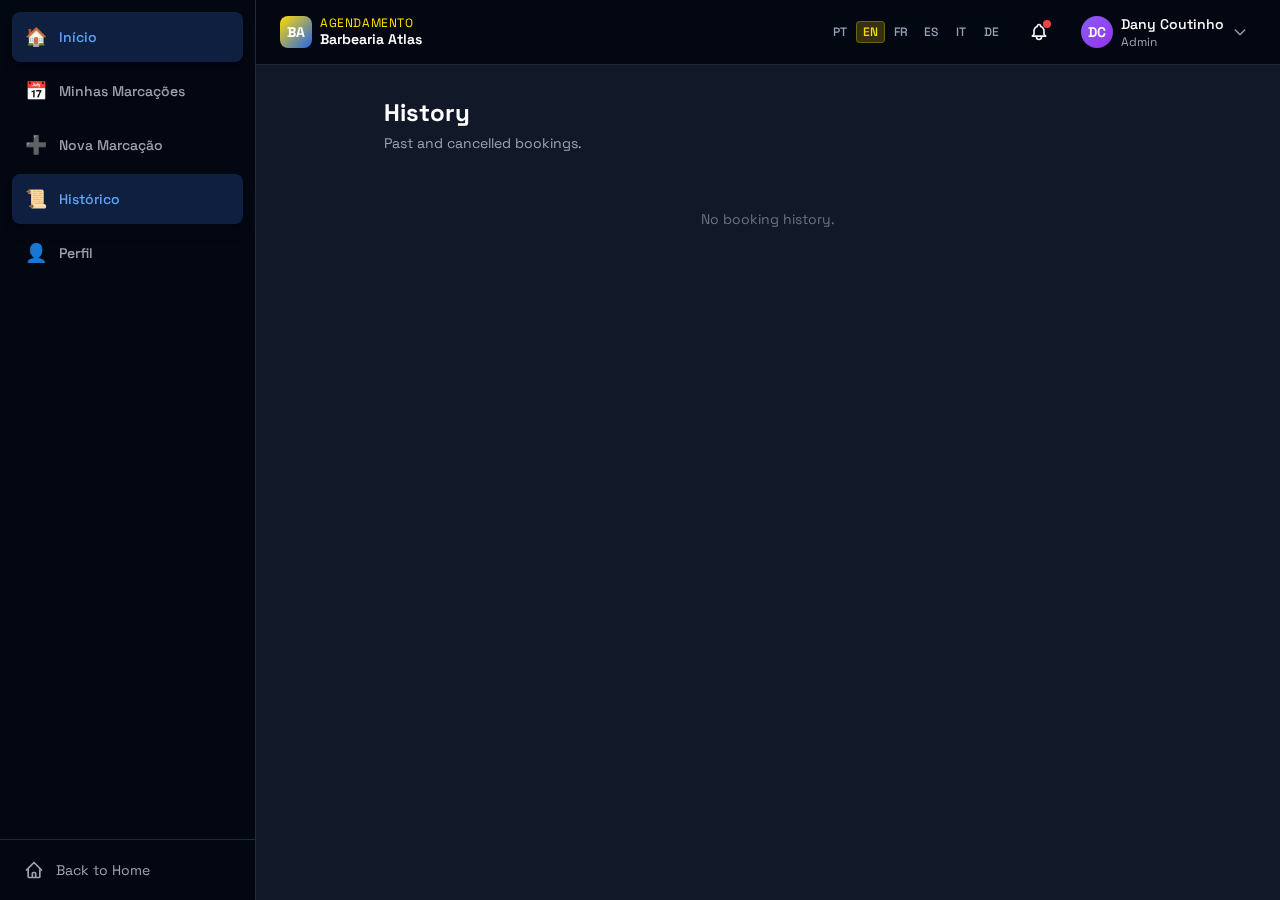Switch language to PT
The width and height of the screenshot is (1280, 900).
click(x=840, y=32)
